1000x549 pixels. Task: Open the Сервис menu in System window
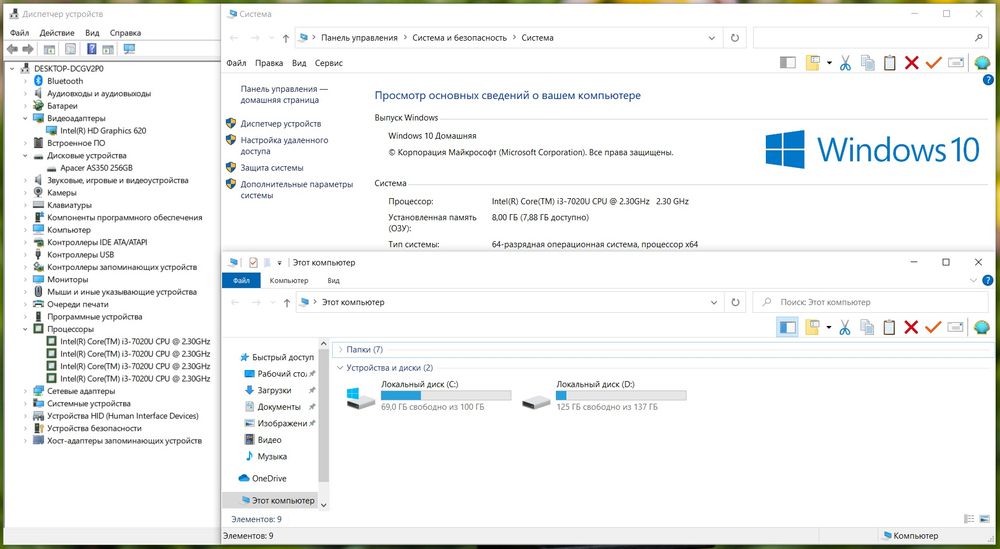(328, 63)
